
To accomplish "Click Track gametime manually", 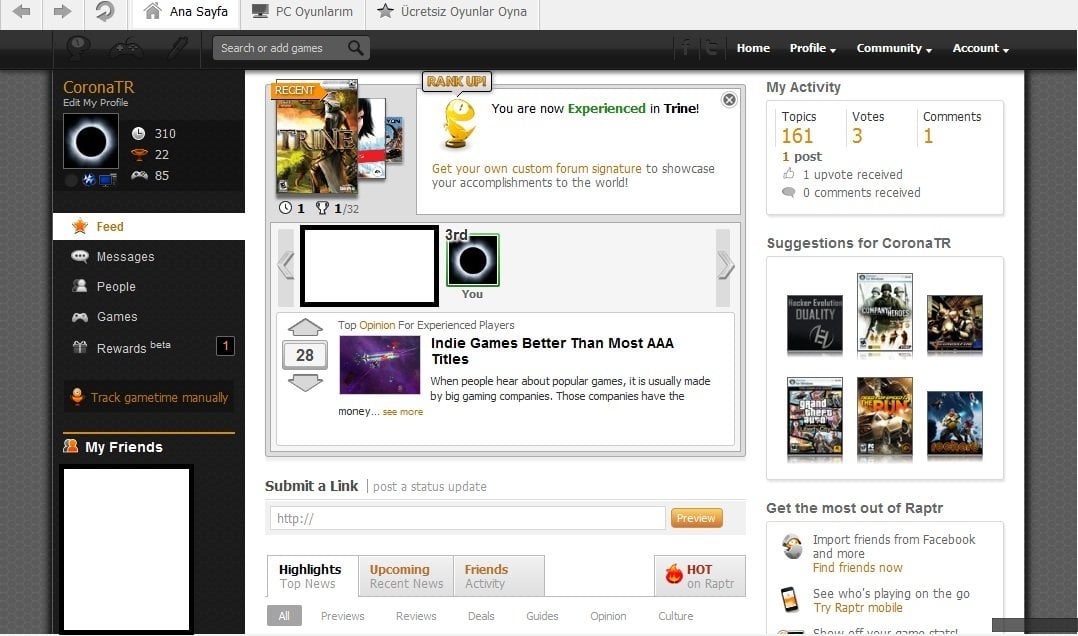I will click(148, 397).
